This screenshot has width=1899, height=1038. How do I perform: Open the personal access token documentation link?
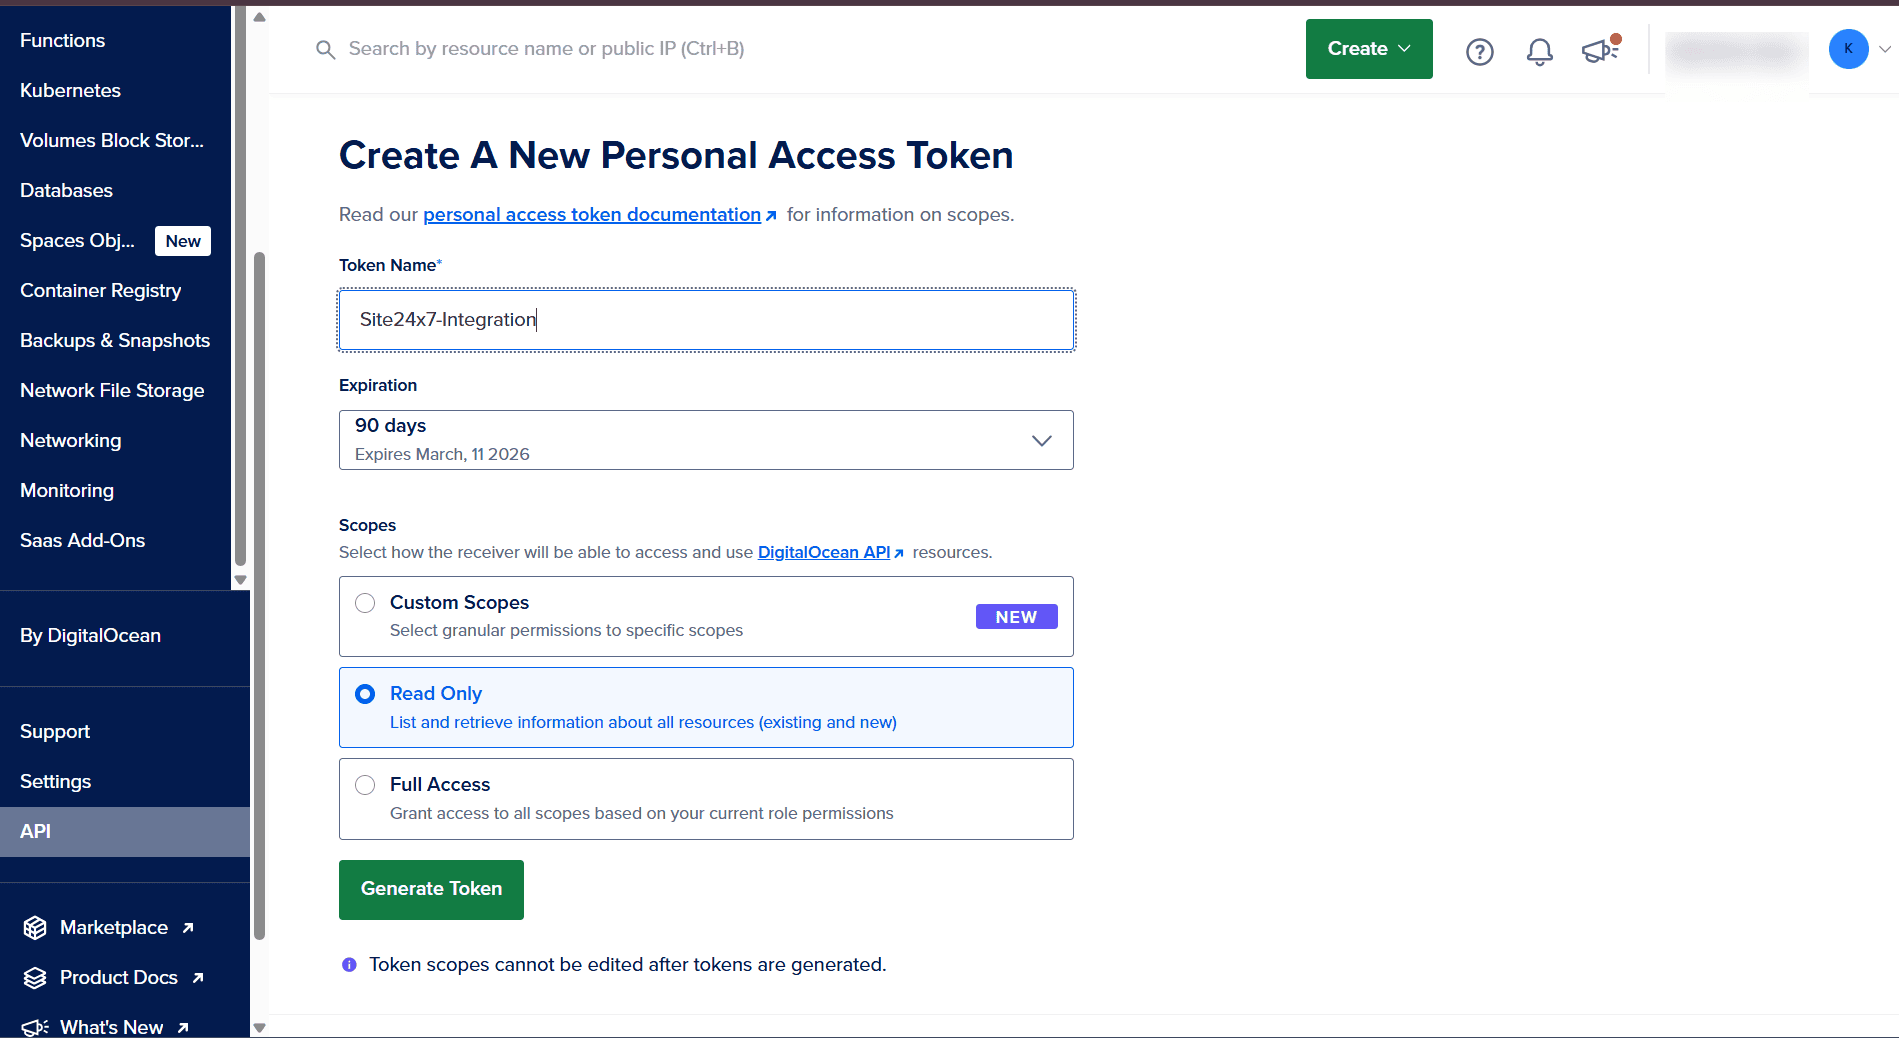(x=591, y=214)
